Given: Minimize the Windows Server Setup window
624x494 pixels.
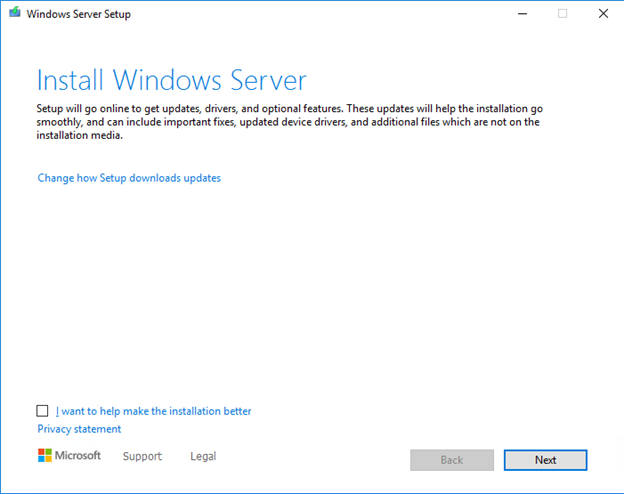Looking at the screenshot, I should pyautogui.click(x=522, y=14).
